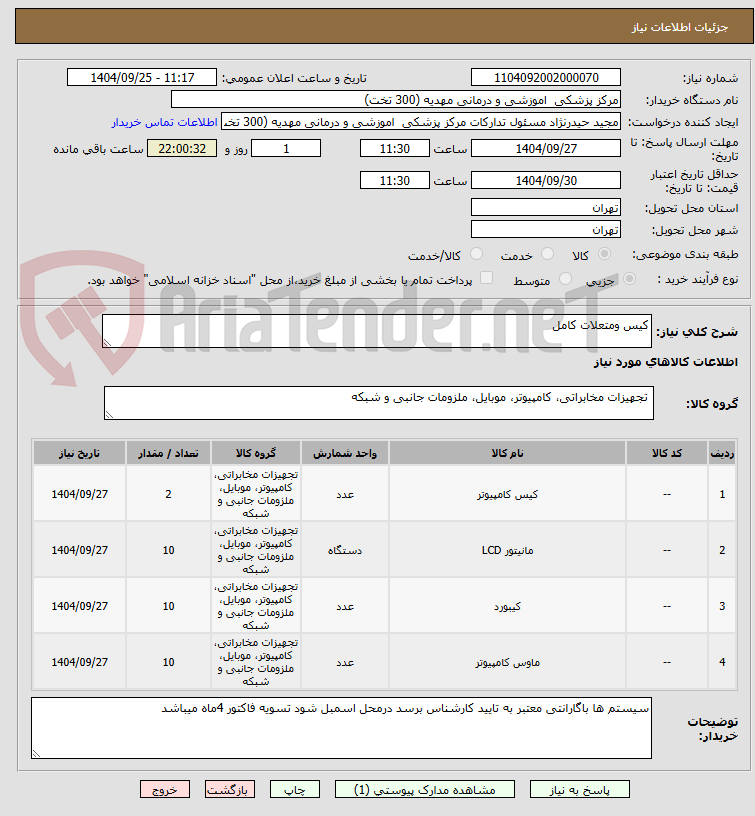Click the buyer organization name field
The image size is (755, 816).
[396, 100]
